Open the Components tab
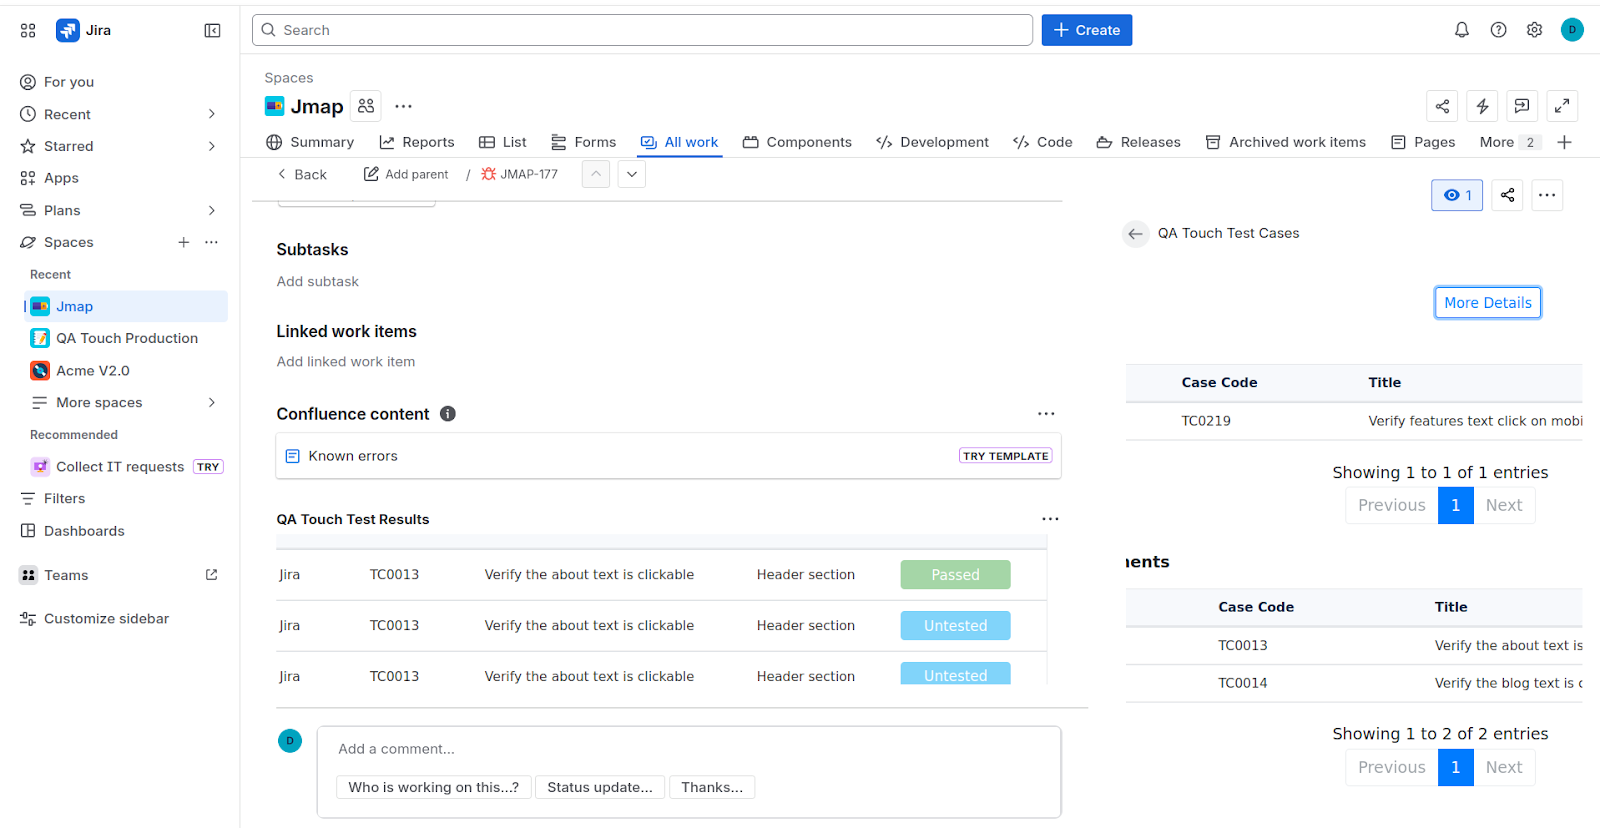This screenshot has height=828, width=1600. (x=797, y=142)
